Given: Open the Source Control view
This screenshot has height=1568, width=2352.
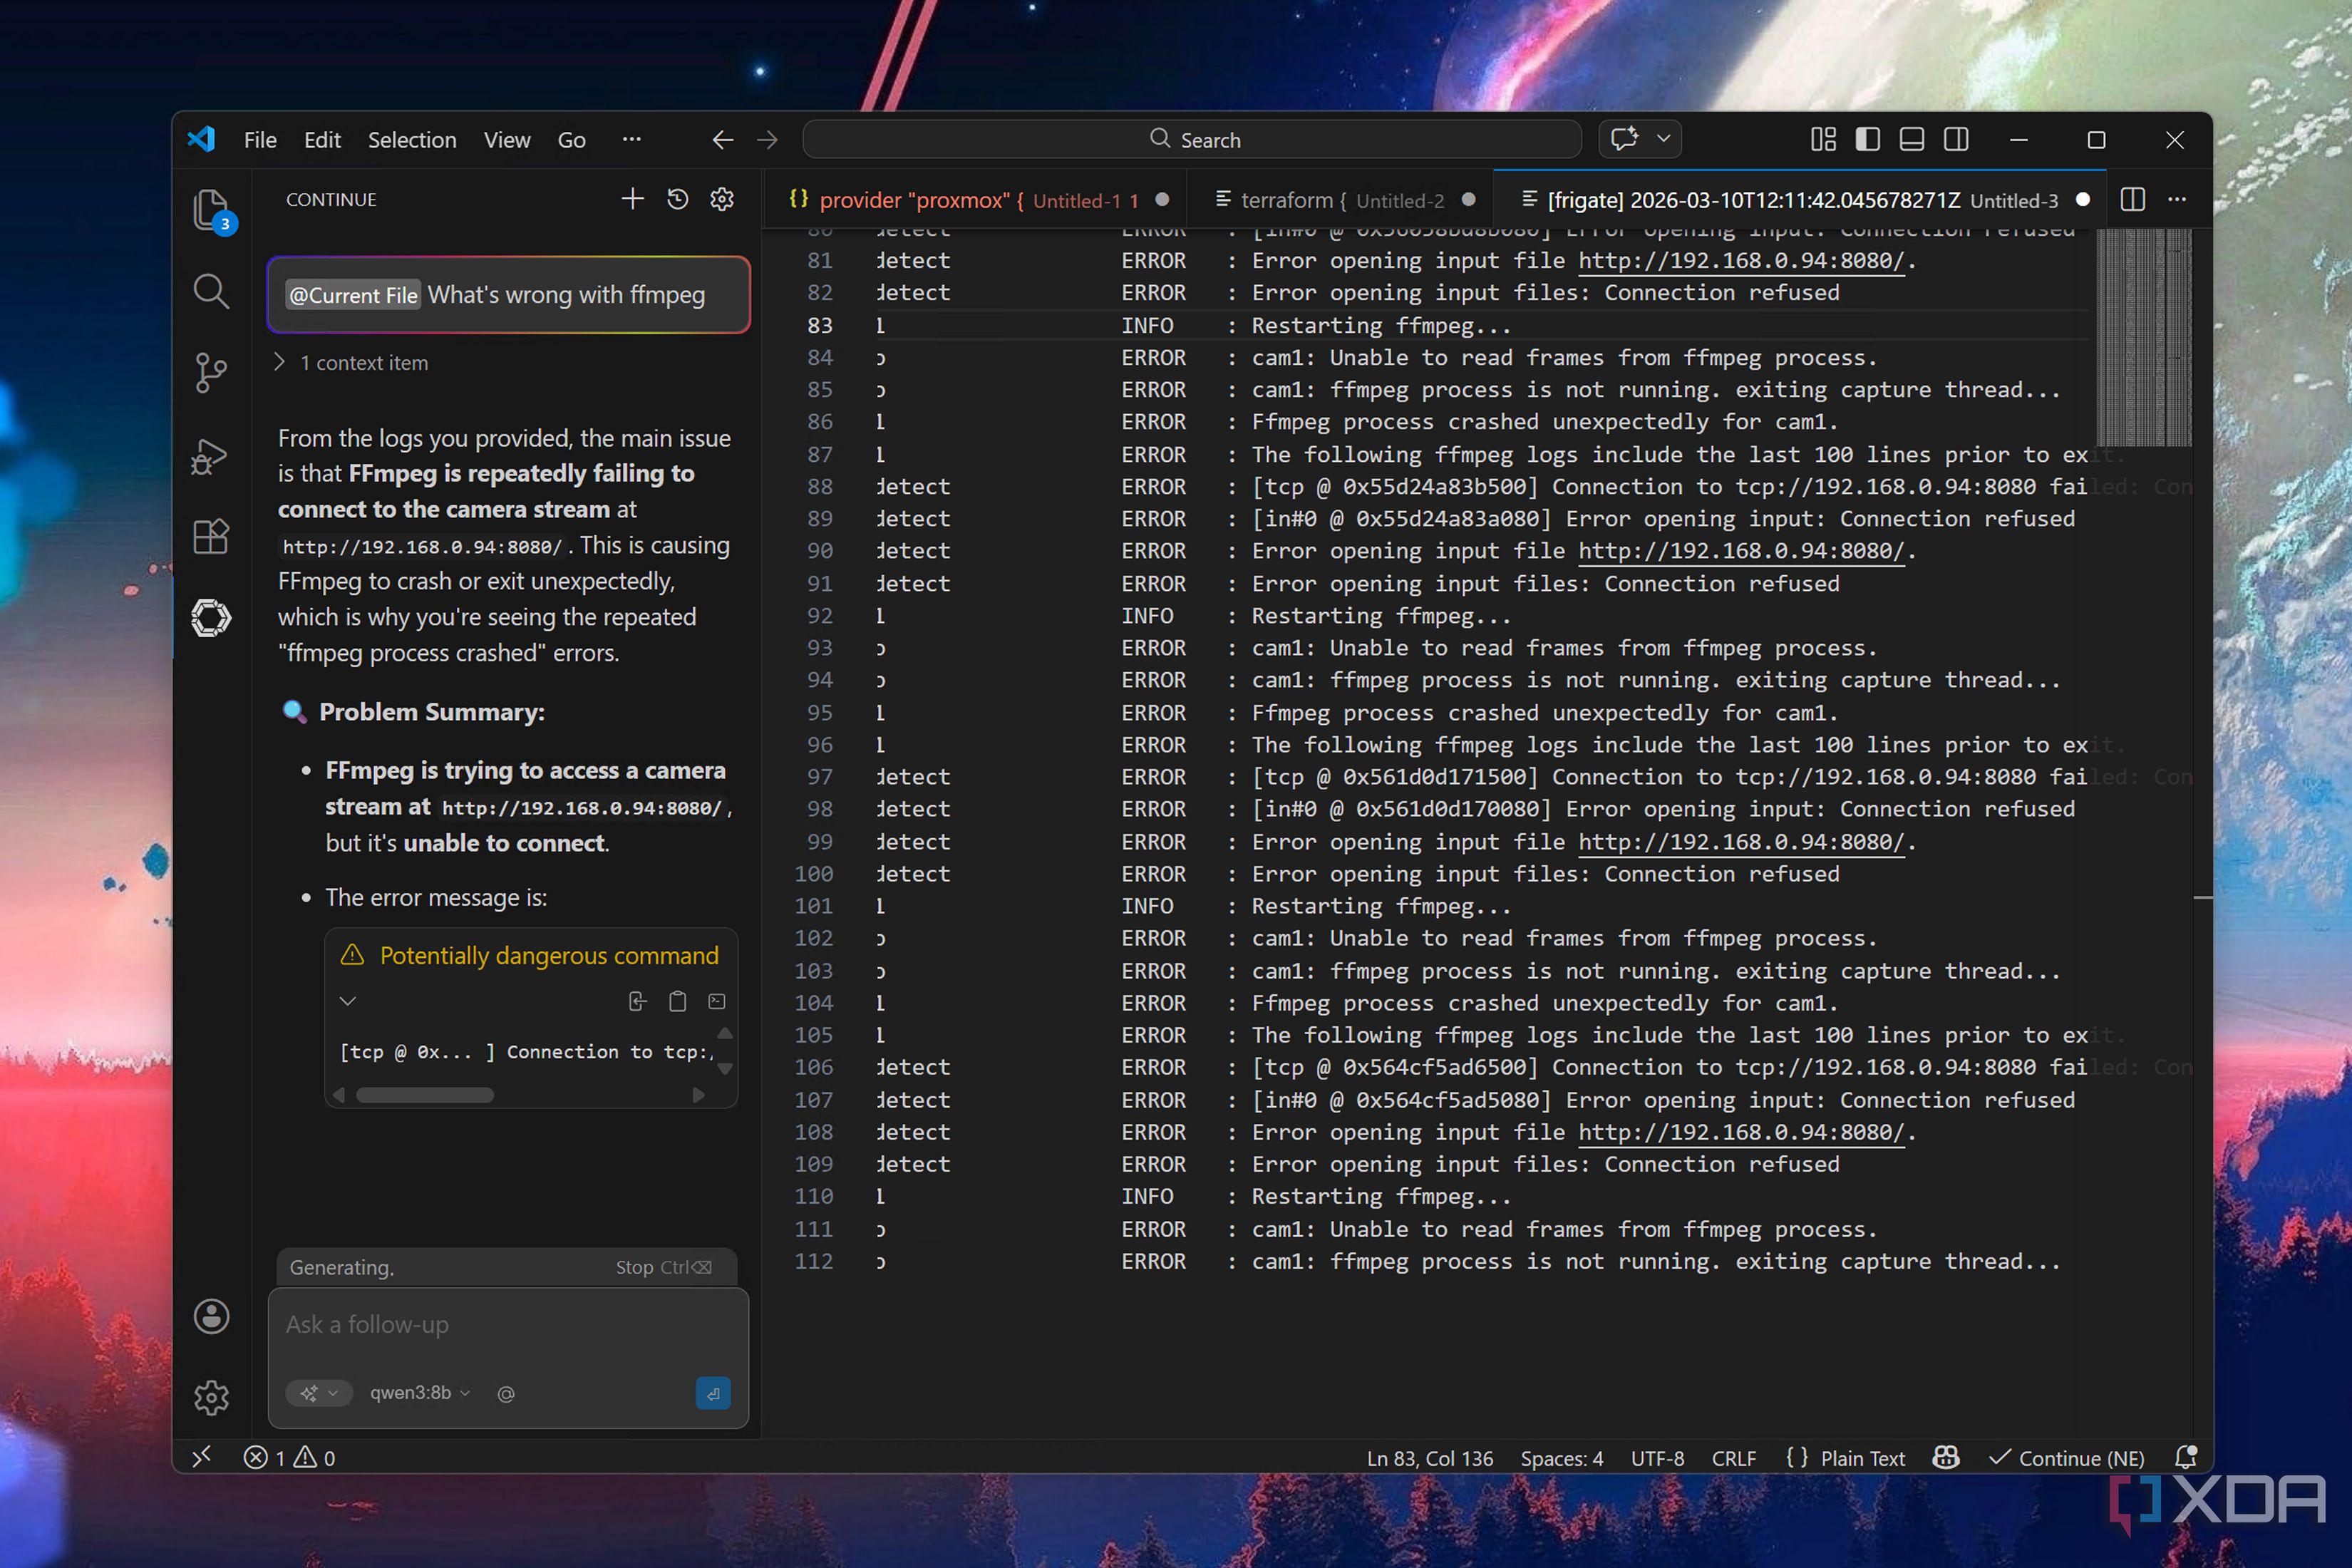Looking at the screenshot, I should 211,373.
